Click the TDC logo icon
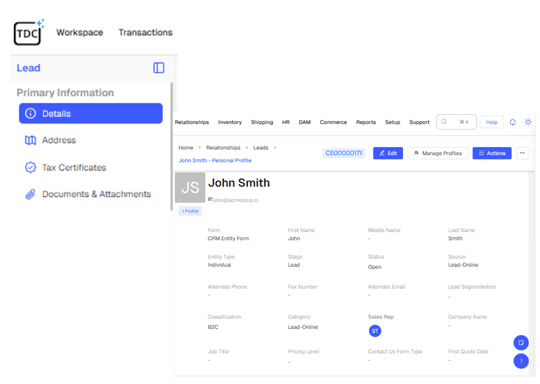This screenshot has width=540, height=384. (28, 33)
